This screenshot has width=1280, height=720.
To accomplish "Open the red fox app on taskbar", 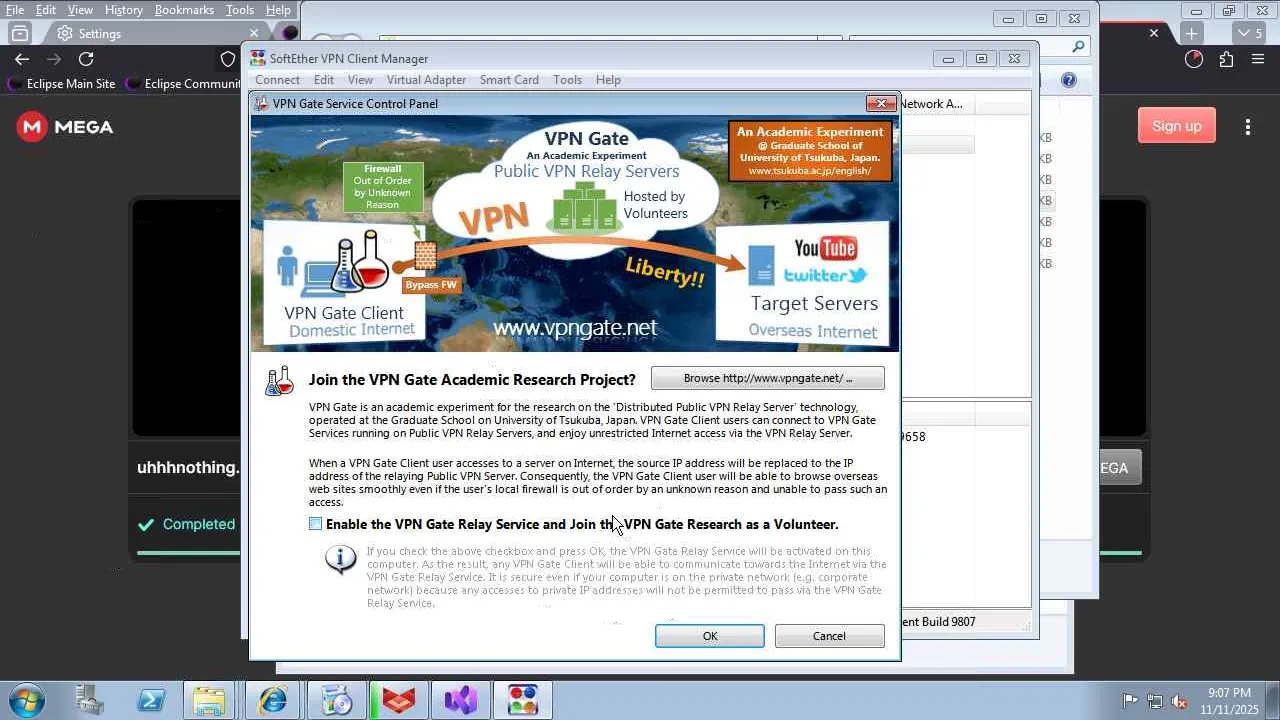I will point(399,700).
